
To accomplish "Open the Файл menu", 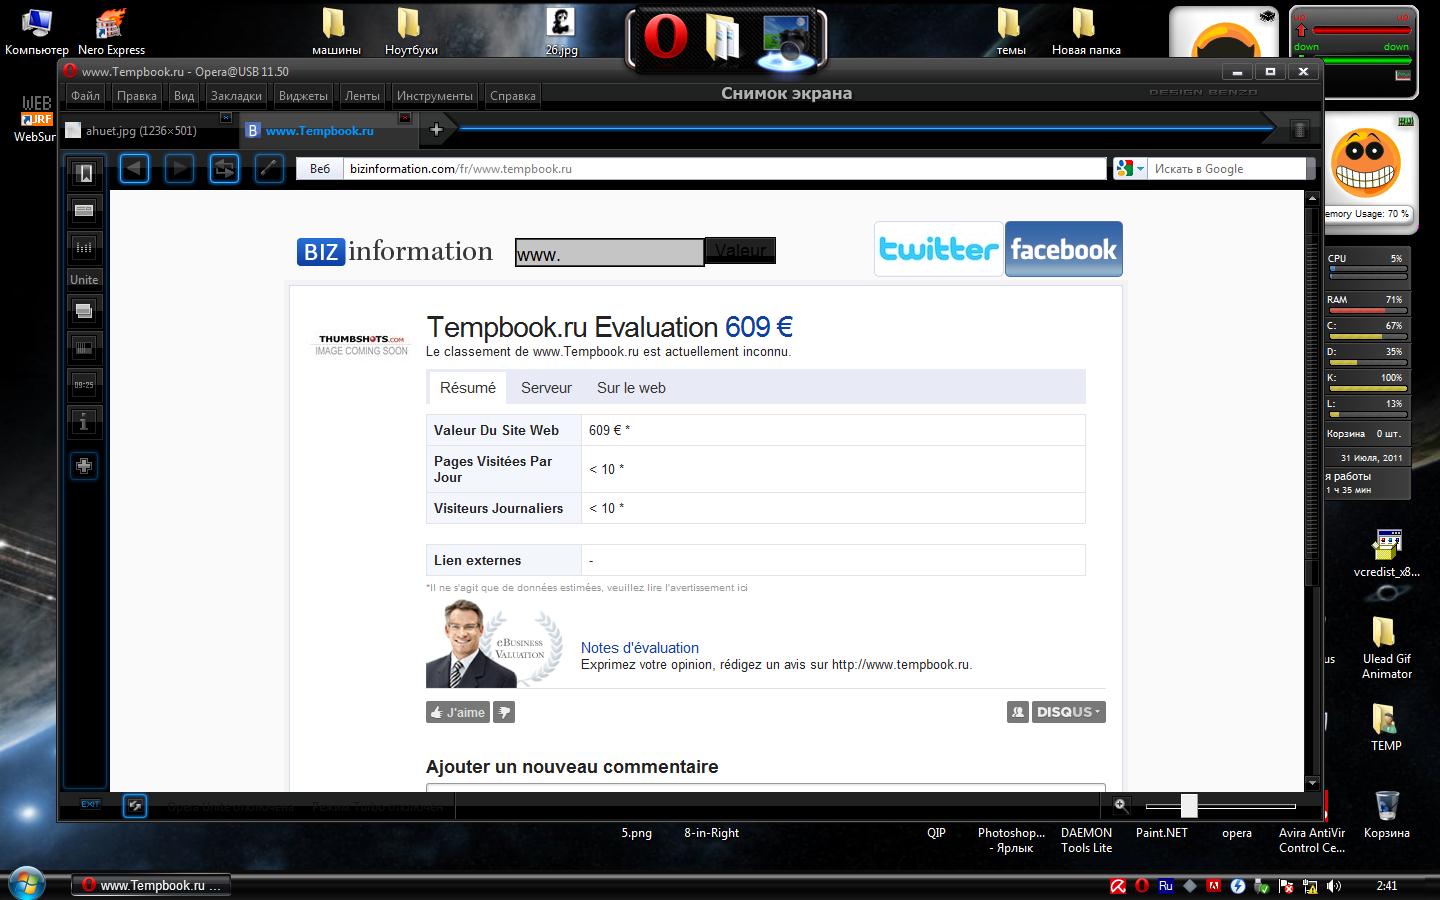I will (x=85, y=96).
